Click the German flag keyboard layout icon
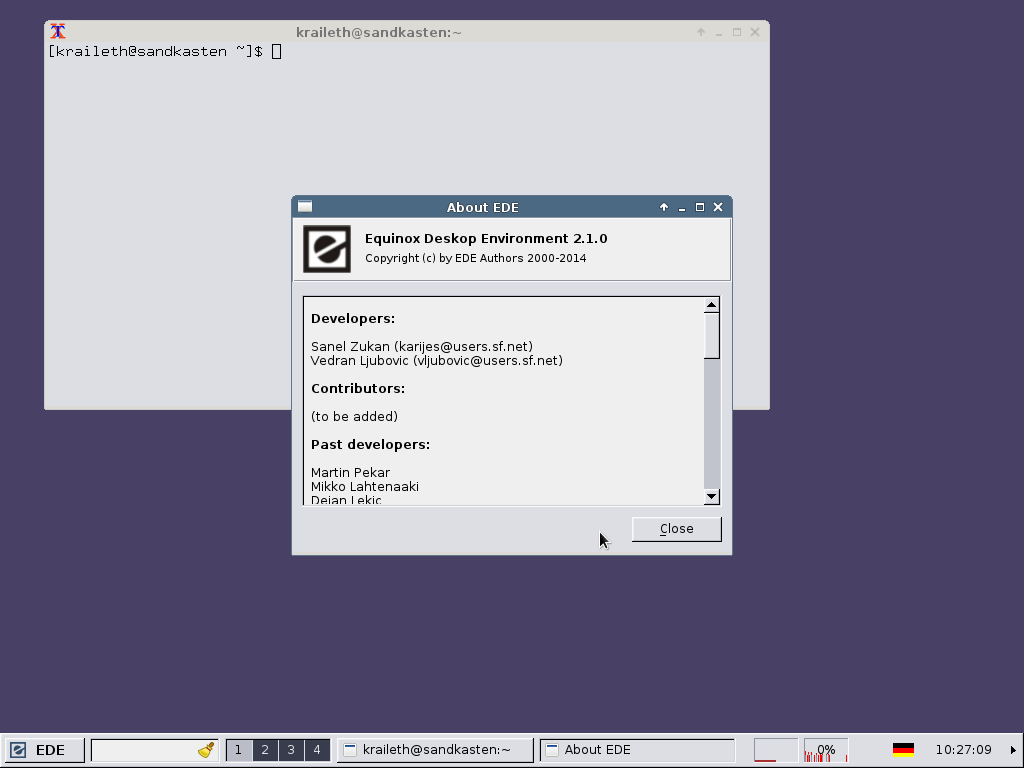The image size is (1024, 768). click(x=903, y=750)
